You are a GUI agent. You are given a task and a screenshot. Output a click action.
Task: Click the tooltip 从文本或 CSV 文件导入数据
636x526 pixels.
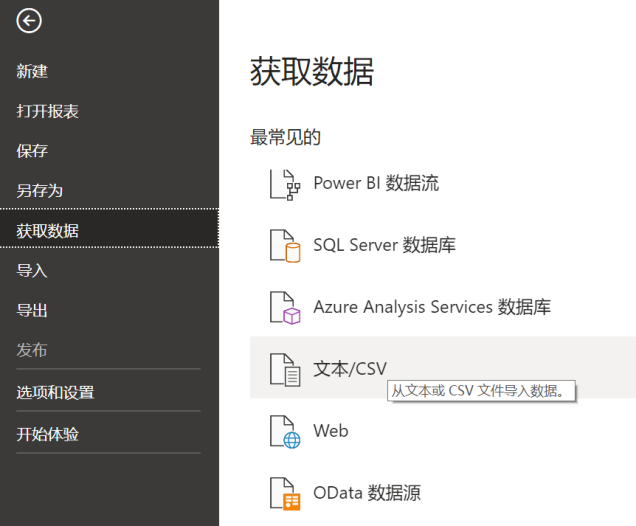[x=481, y=391]
